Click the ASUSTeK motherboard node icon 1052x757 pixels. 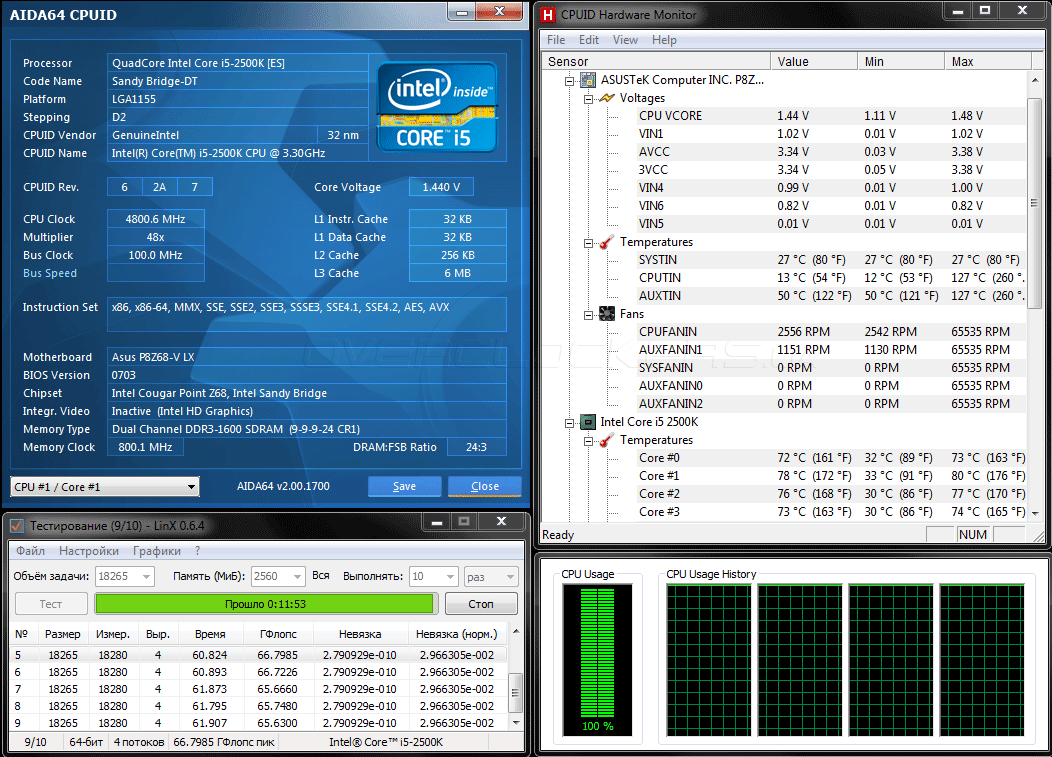click(588, 80)
